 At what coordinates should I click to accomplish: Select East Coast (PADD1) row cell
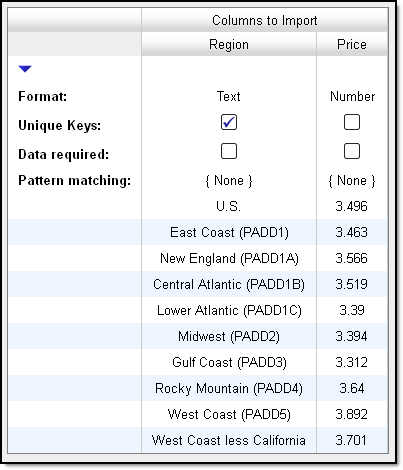229,232
